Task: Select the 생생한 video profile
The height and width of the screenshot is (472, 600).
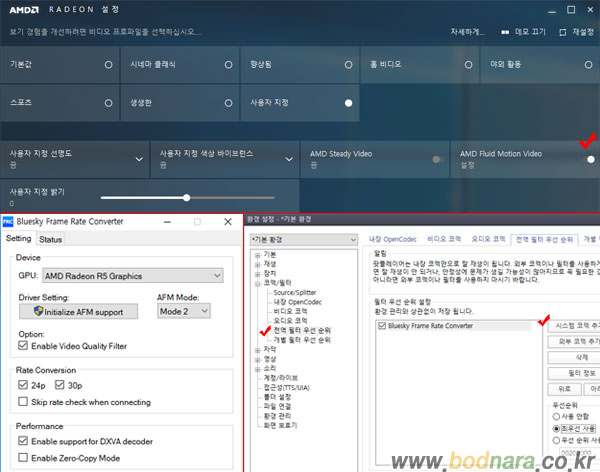Action: click(180, 103)
